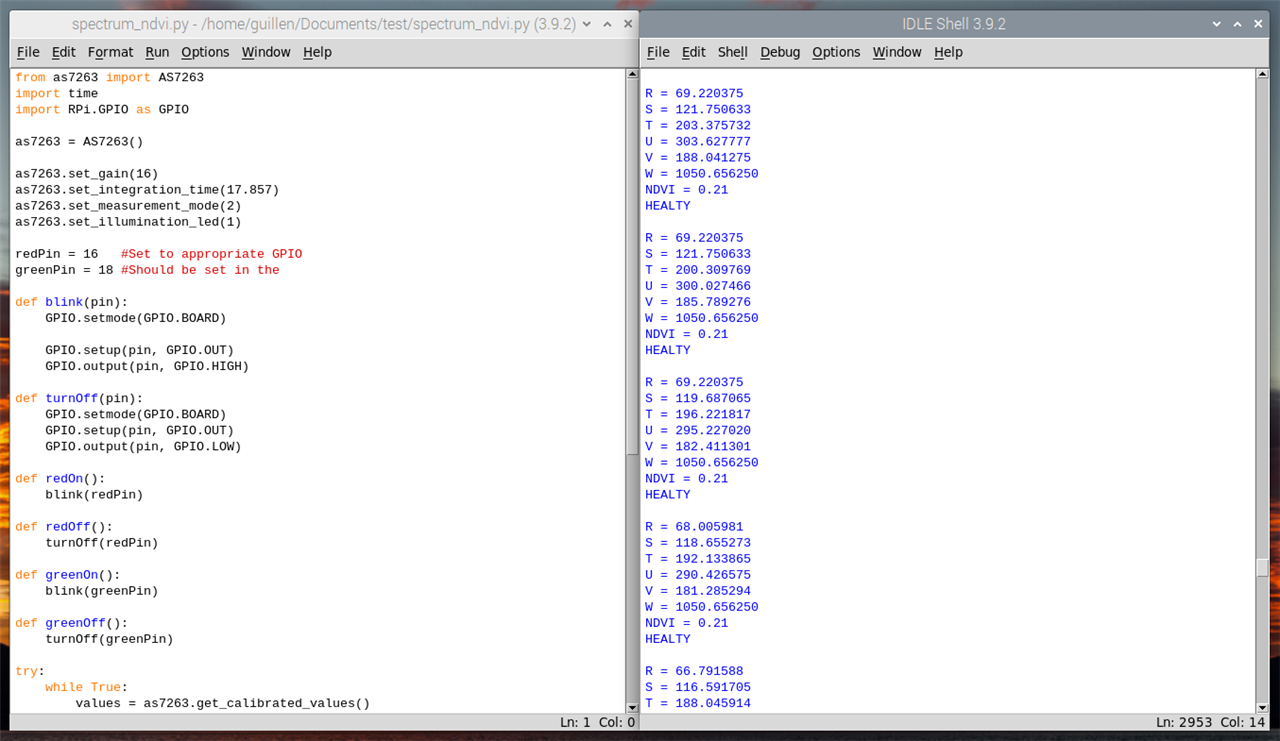Click shell output 'U = 303.627777'
Image resolution: width=1280 pixels, height=741 pixels.
tap(698, 141)
